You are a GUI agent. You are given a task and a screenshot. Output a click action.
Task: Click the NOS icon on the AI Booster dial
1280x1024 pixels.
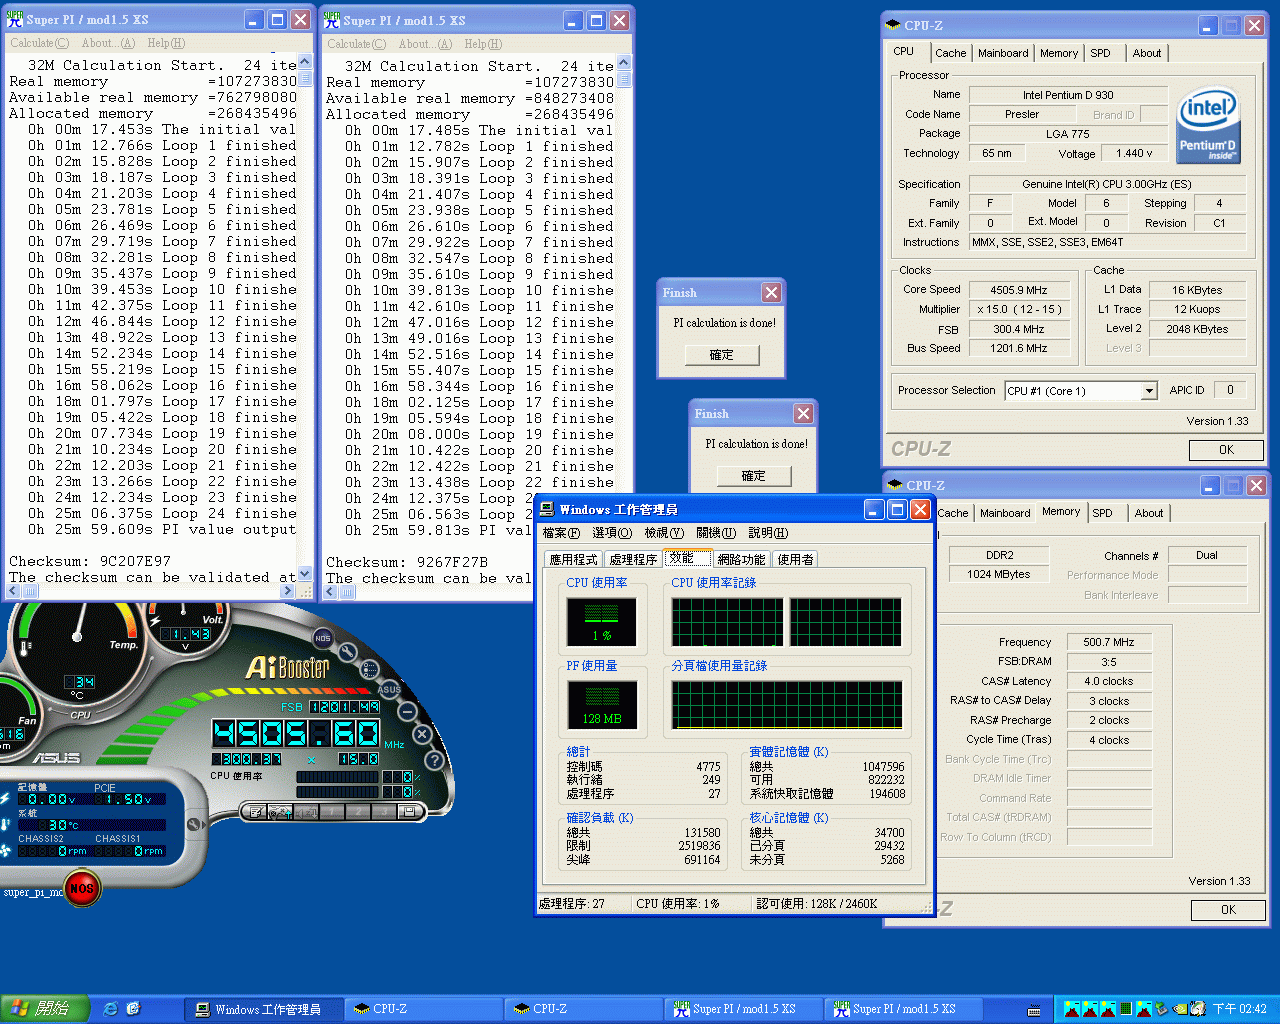[x=323, y=638]
